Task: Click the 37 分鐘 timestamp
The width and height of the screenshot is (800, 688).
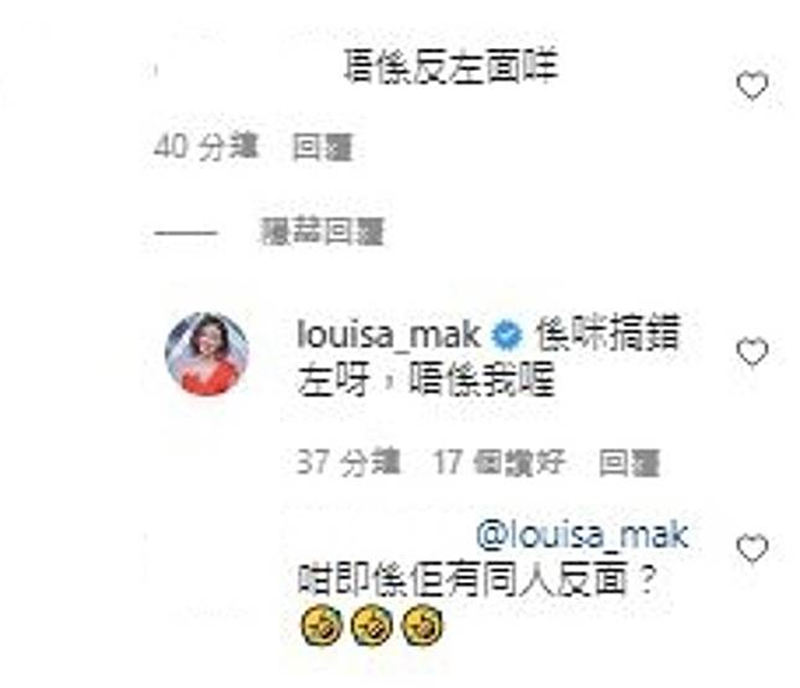Action: [348, 462]
